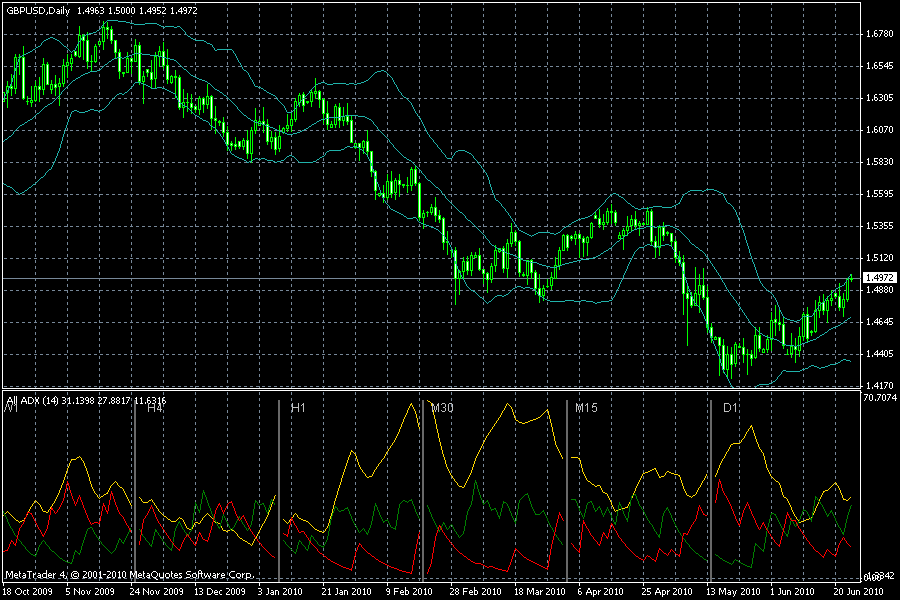Pick the 1.4645 price level
The height and width of the screenshot is (600, 900).
click(x=880, y=322)
